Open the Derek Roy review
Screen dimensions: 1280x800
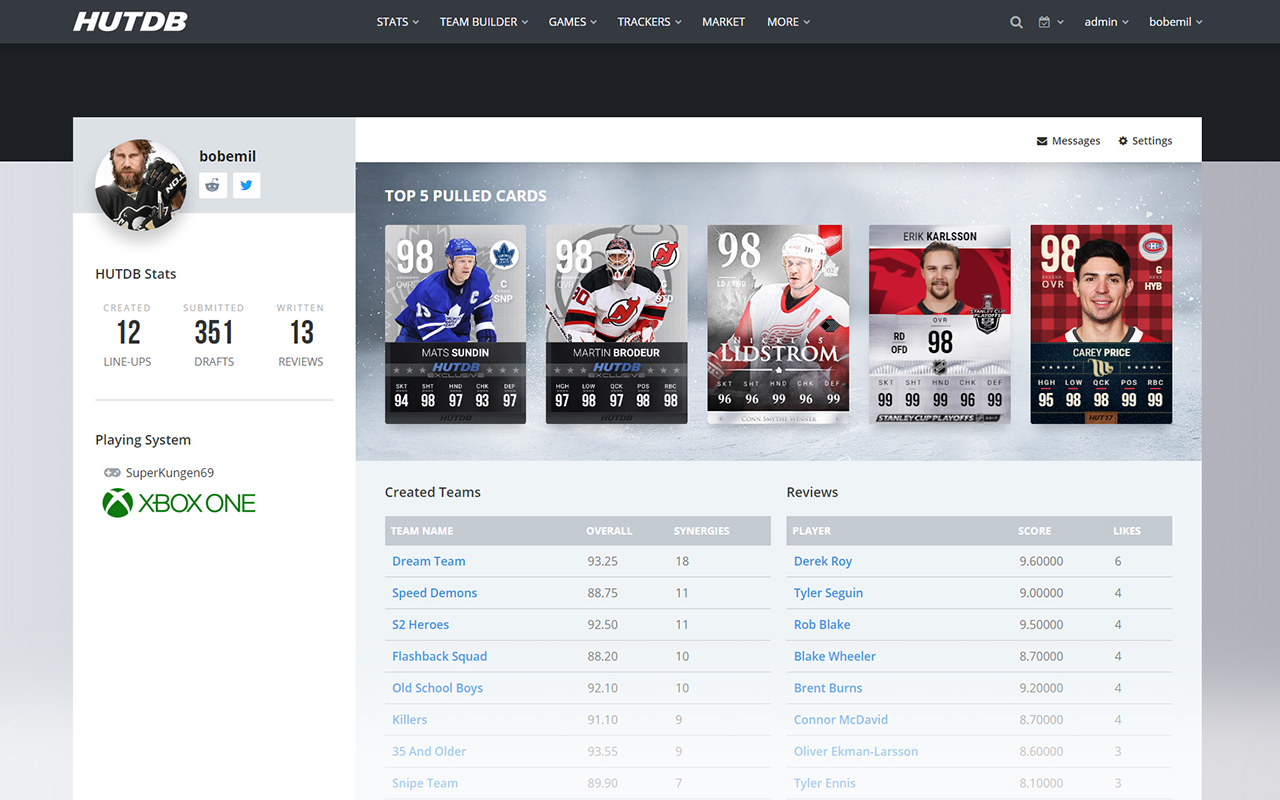(x=822, y=561)
